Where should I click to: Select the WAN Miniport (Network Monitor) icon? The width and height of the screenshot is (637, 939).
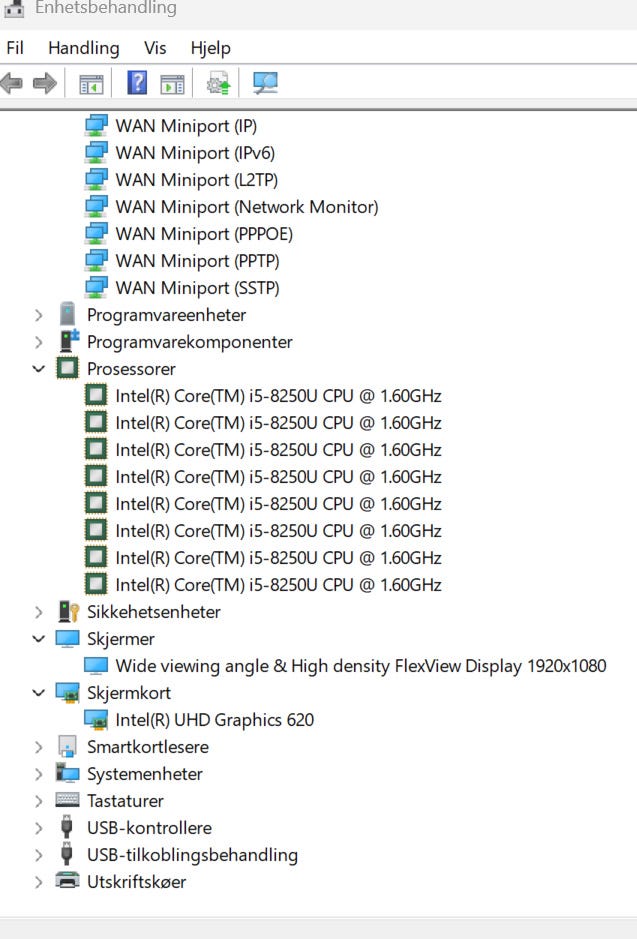pyautogui.click(x=96, y=206)
